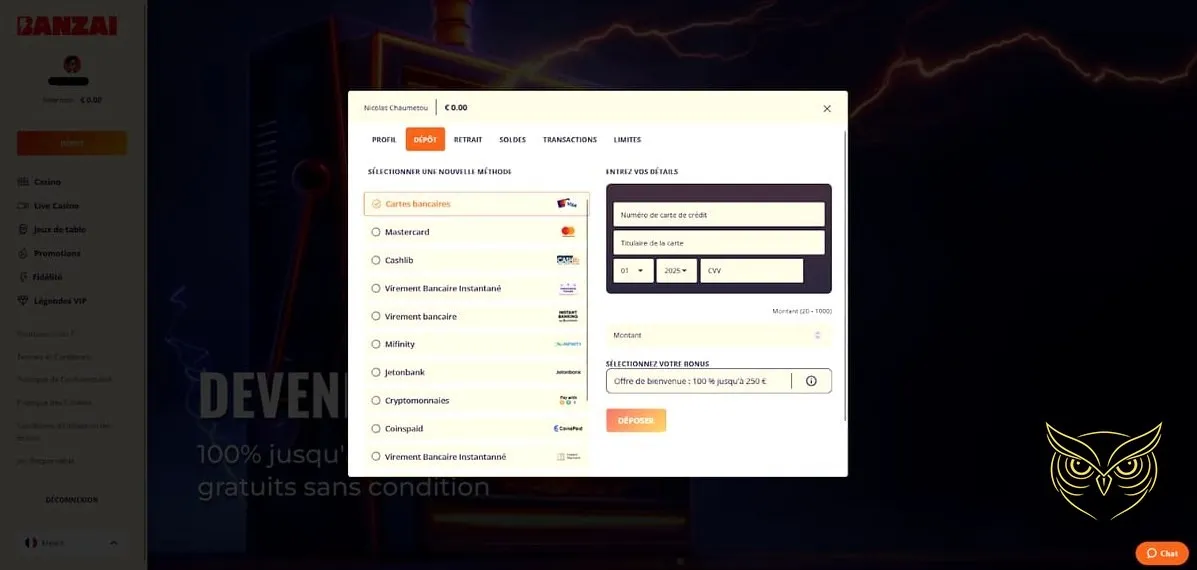Select the Cartes bancaires payment method
This screenshot has height=570, width=1197.
pos(476,204)
